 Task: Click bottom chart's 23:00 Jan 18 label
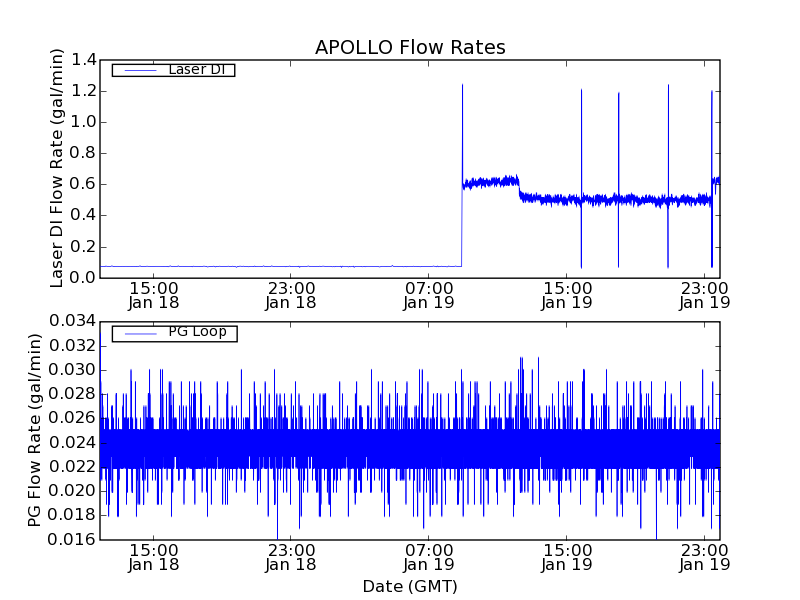(x=291, y=558)
